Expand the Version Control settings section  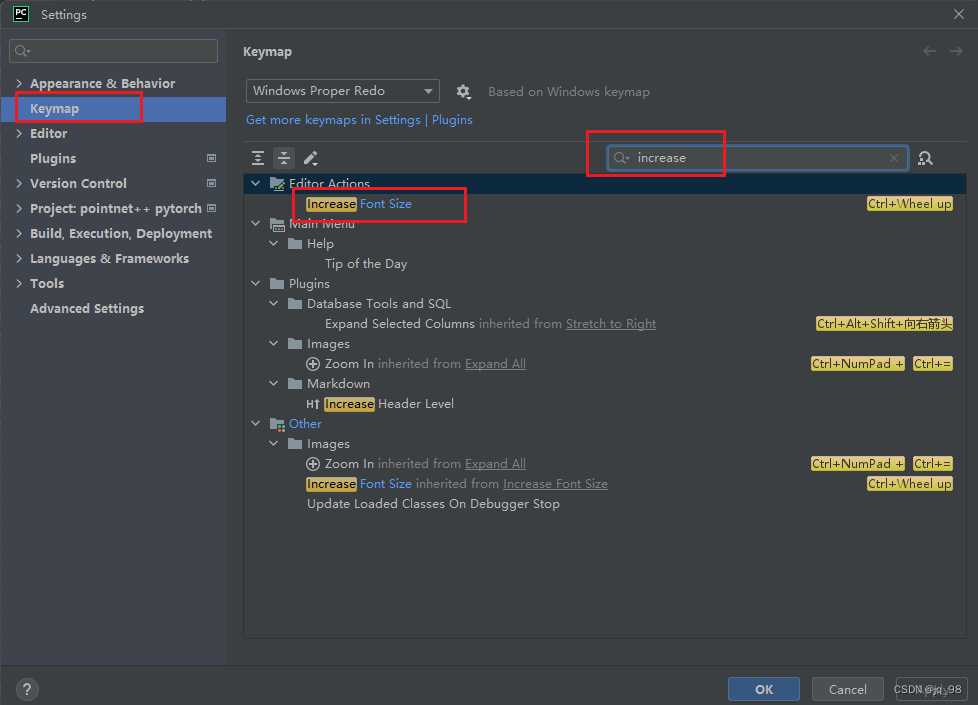pyautogui.click(x=19, y=183)
